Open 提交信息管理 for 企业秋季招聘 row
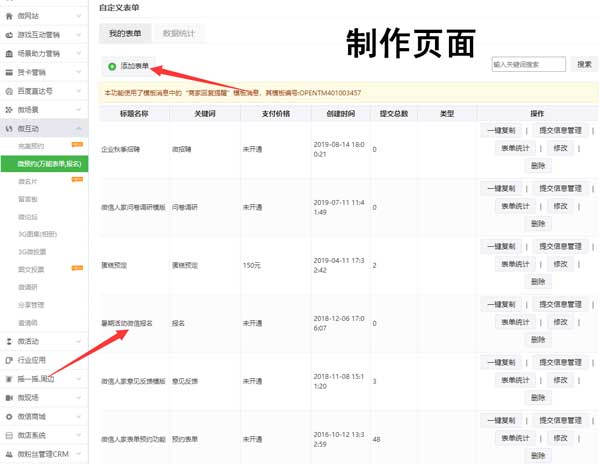 tap(560, 130)
